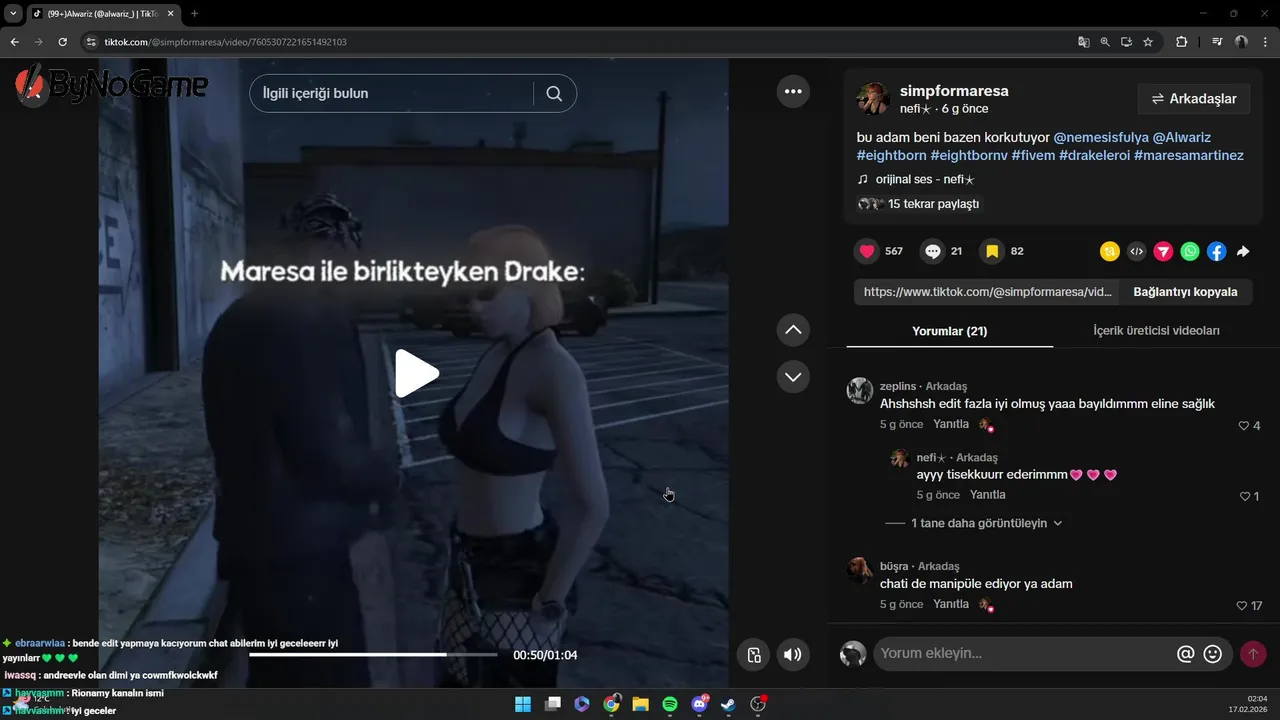This screenshot has height=720, width=1280.
Task: Open more share options arrow
Action: pyautogui.click(x=1243, y=252)
